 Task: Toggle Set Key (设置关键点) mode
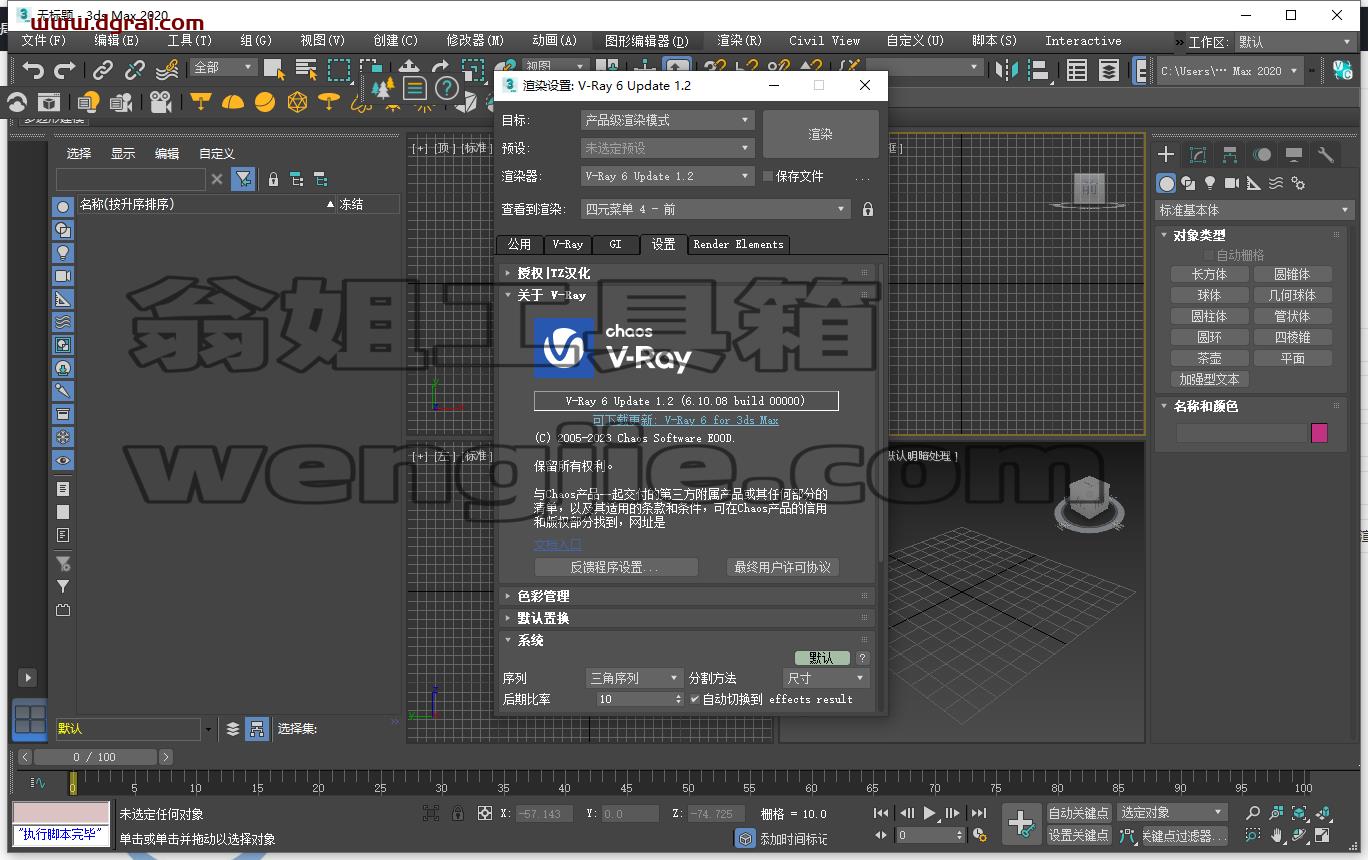click(x=1078, y=835)
